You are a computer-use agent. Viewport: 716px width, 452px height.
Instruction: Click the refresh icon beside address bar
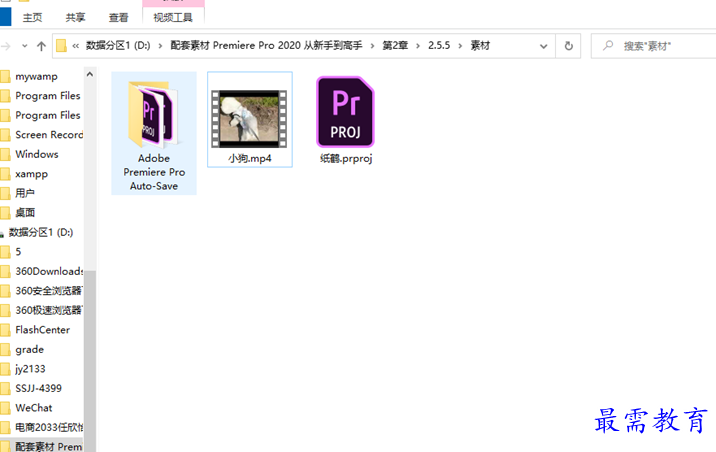pyautogui.click(x=569, y=46)
